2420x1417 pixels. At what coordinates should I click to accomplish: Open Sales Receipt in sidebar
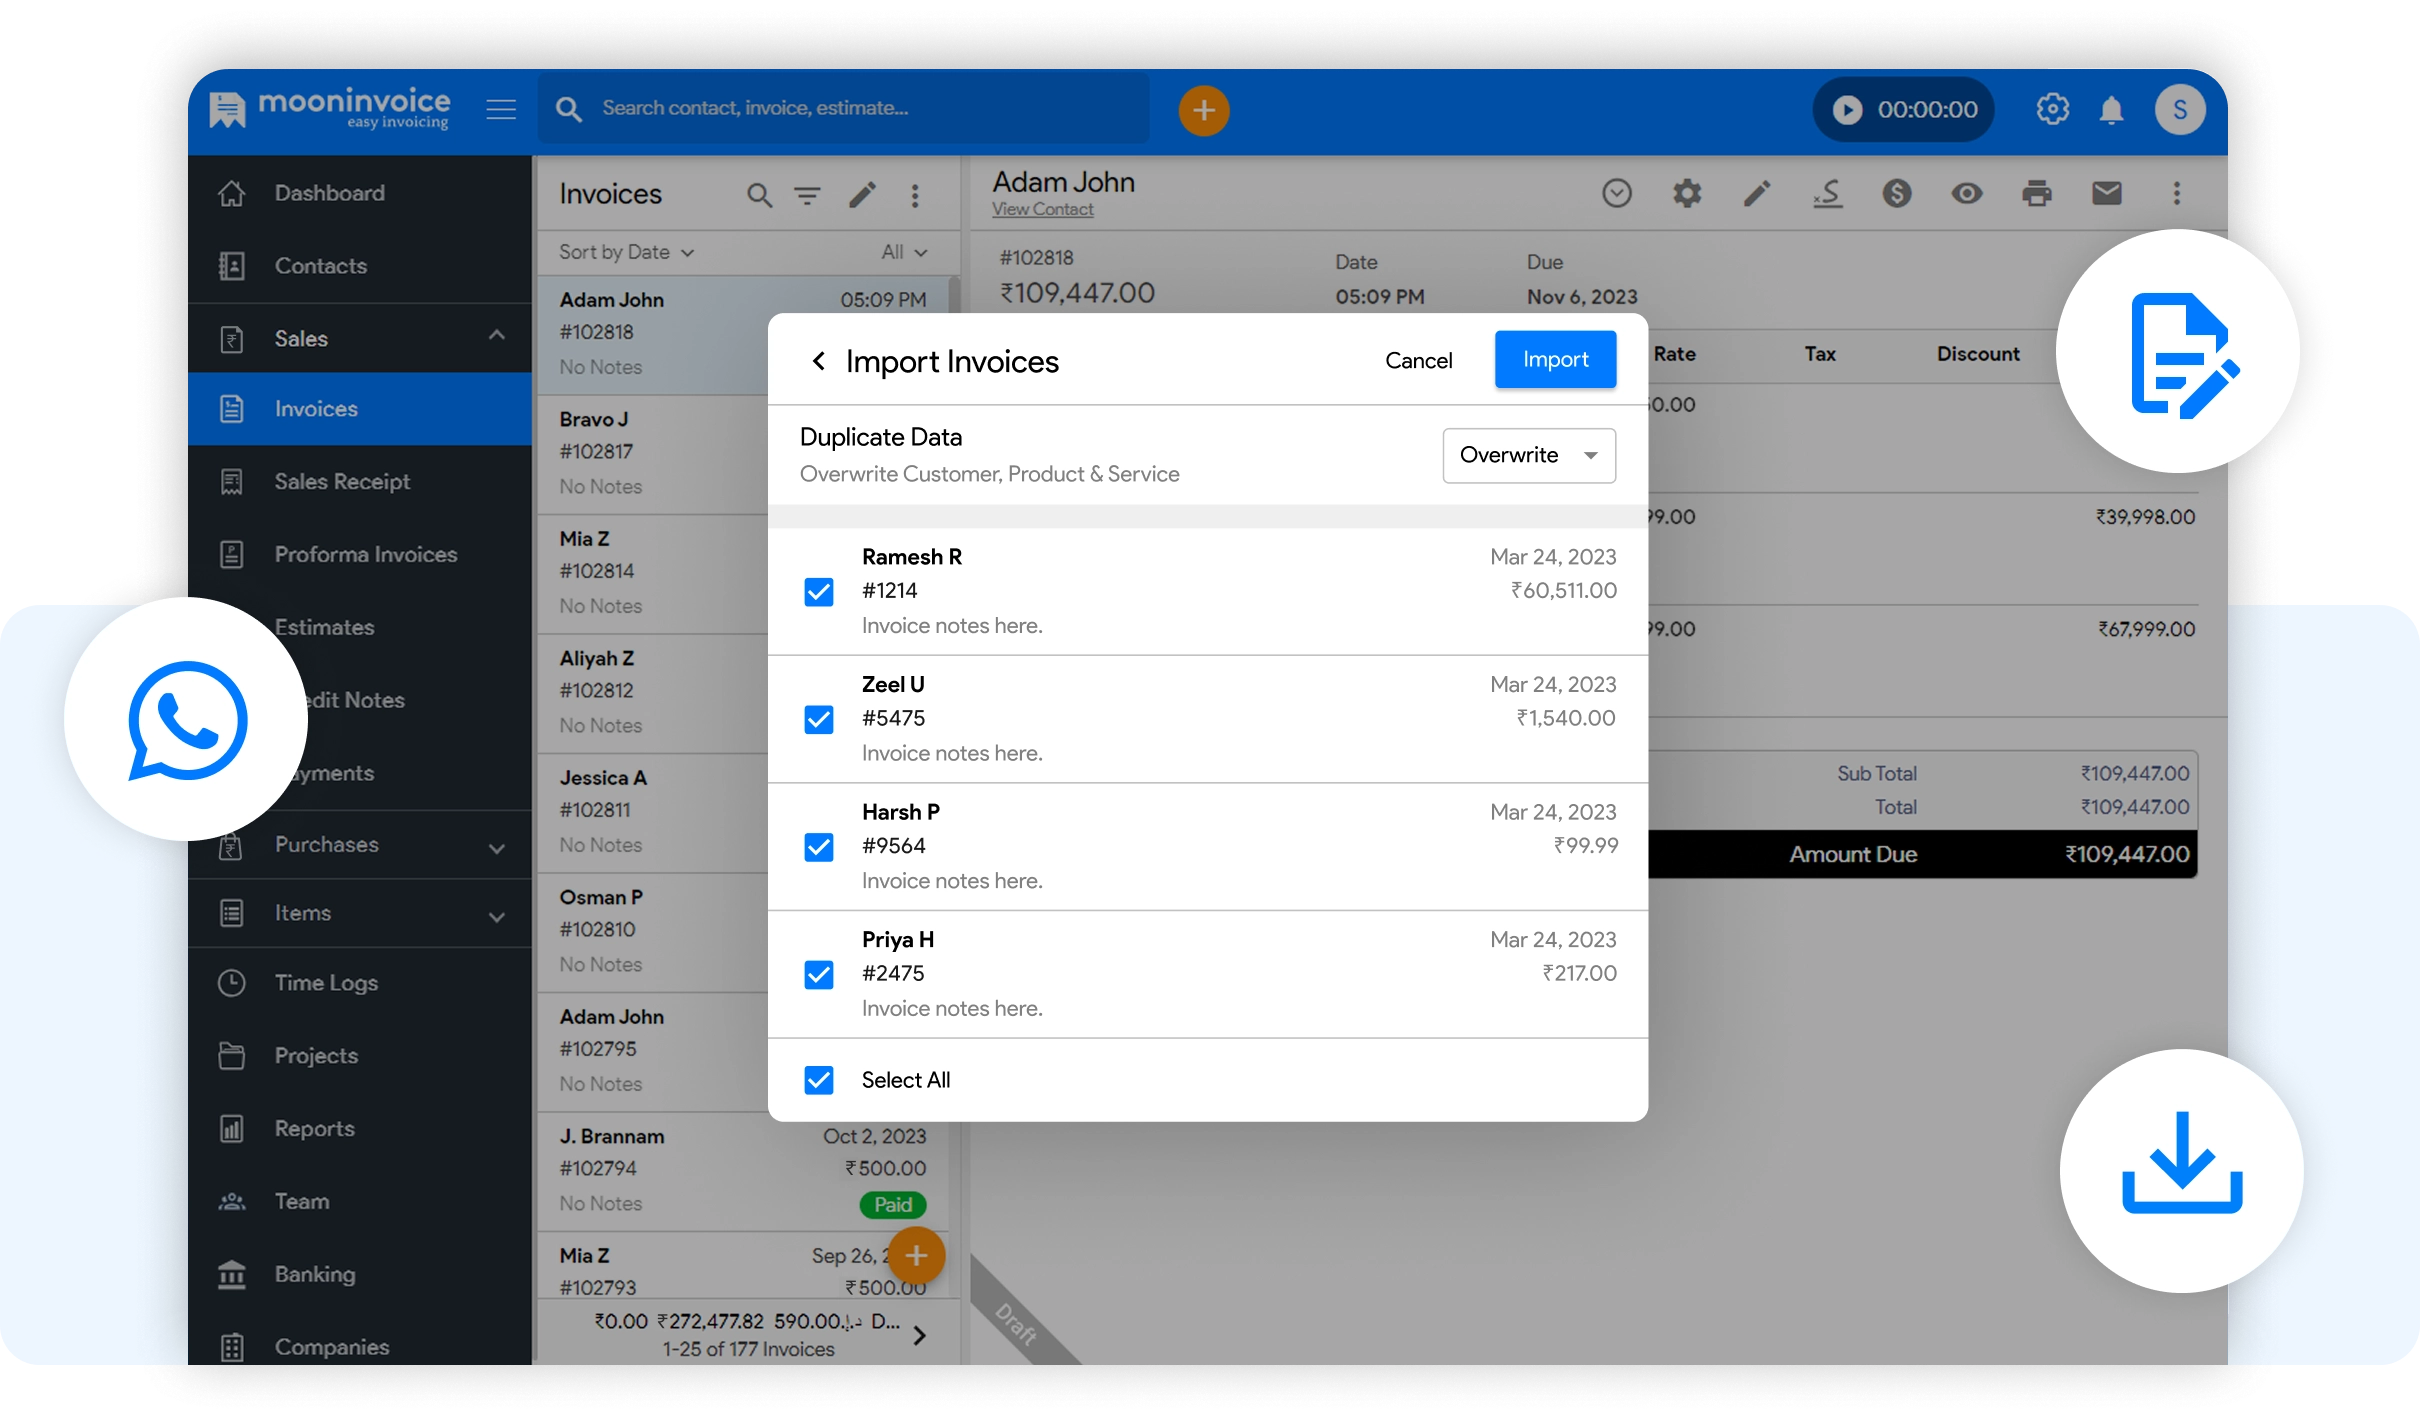click(342, 482)
